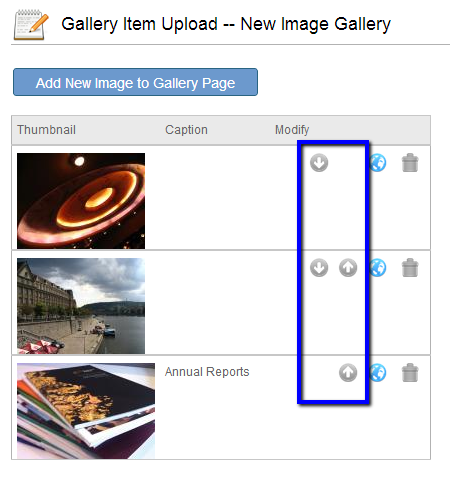Click Add New Image to Gallery Page
The height and width of the screenshot is (480, 450).
pos(135,82)
